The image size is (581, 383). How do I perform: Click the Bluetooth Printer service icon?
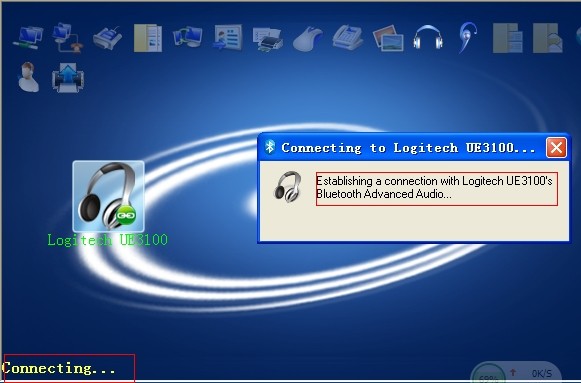tap(268, 39)
